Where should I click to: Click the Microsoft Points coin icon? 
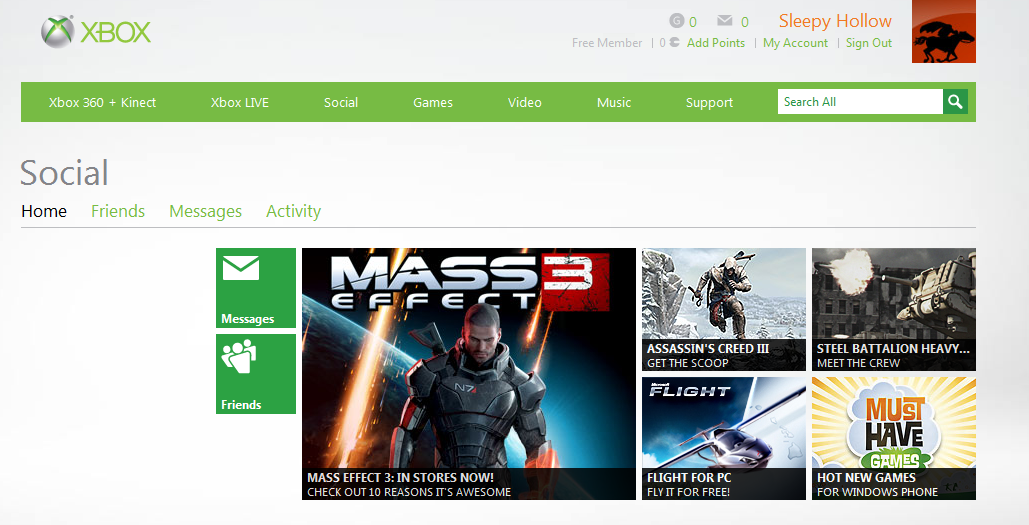[674, 43]
